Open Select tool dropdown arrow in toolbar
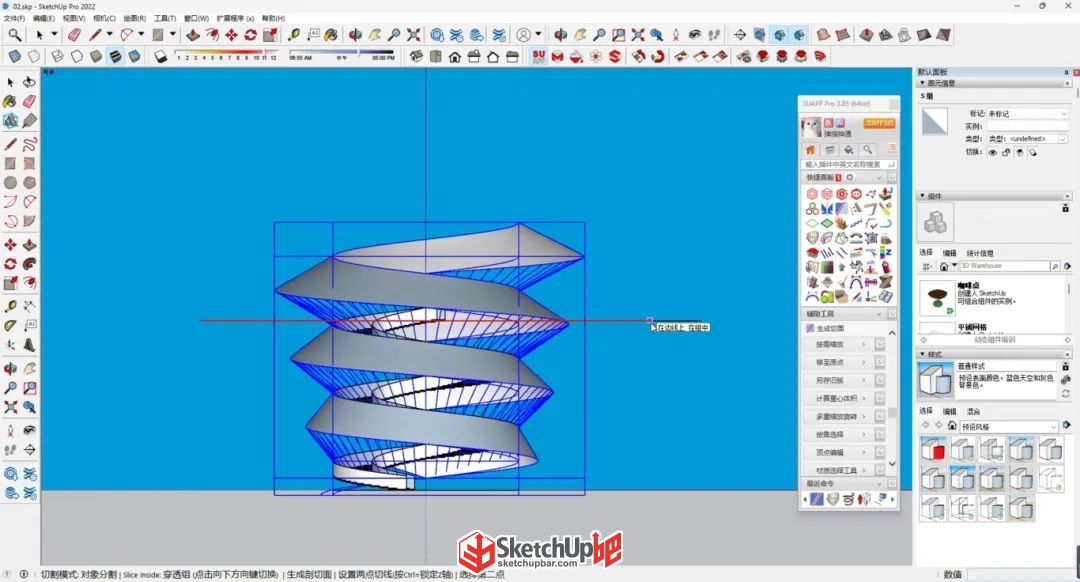The image size is (1080, 582). tap(54, 34)
